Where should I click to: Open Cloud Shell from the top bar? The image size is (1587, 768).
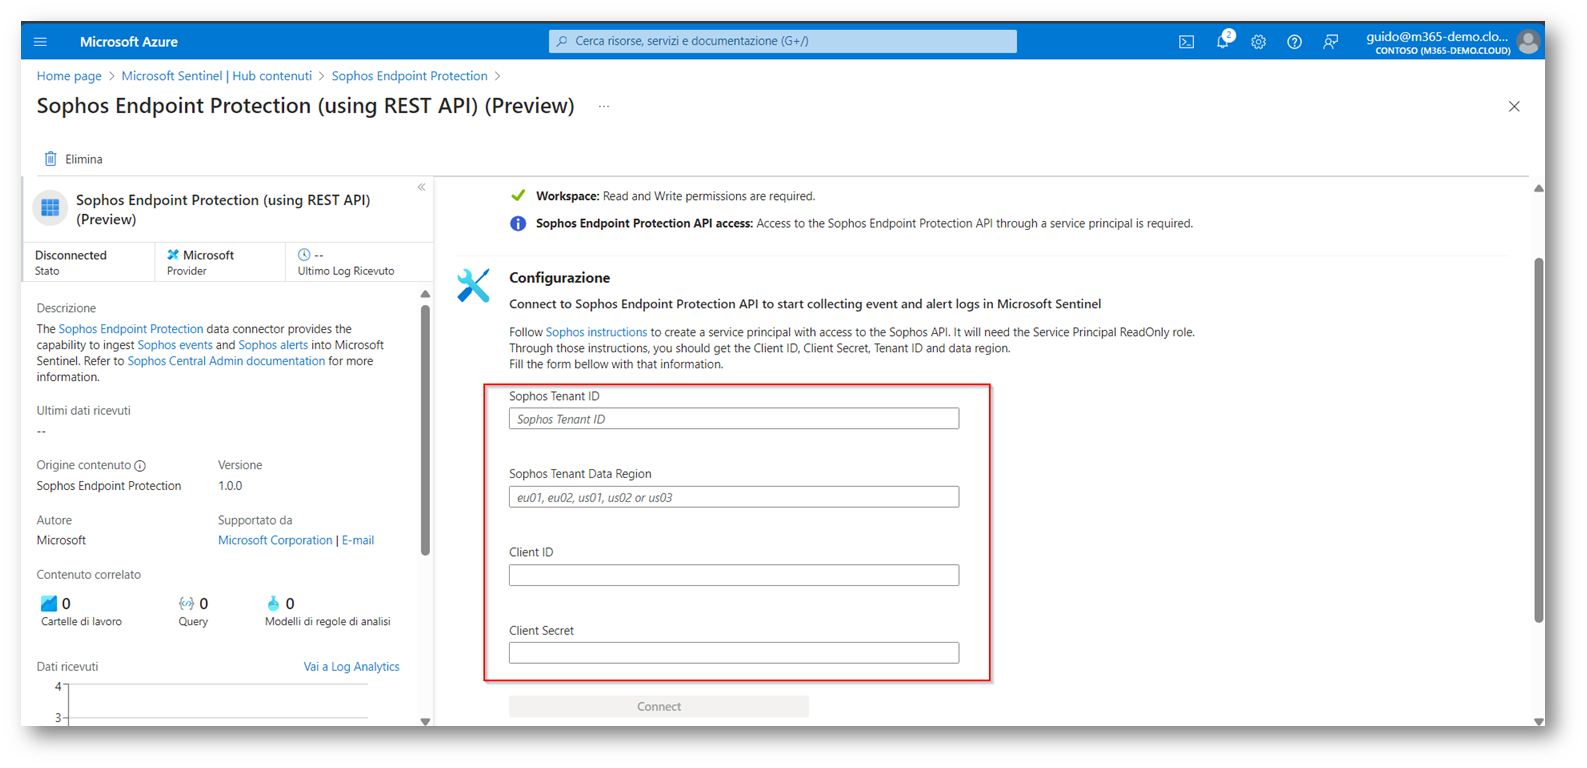tap(1186, 42)
